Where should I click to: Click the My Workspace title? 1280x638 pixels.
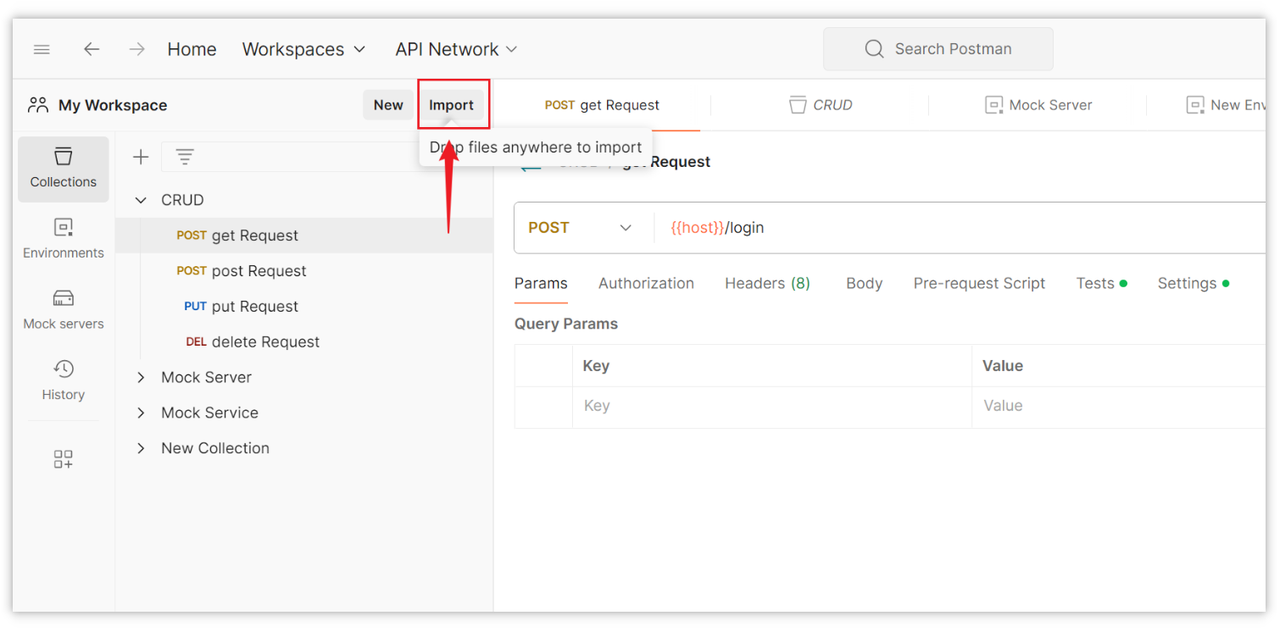pyautogui.click(x=113, y=105)
